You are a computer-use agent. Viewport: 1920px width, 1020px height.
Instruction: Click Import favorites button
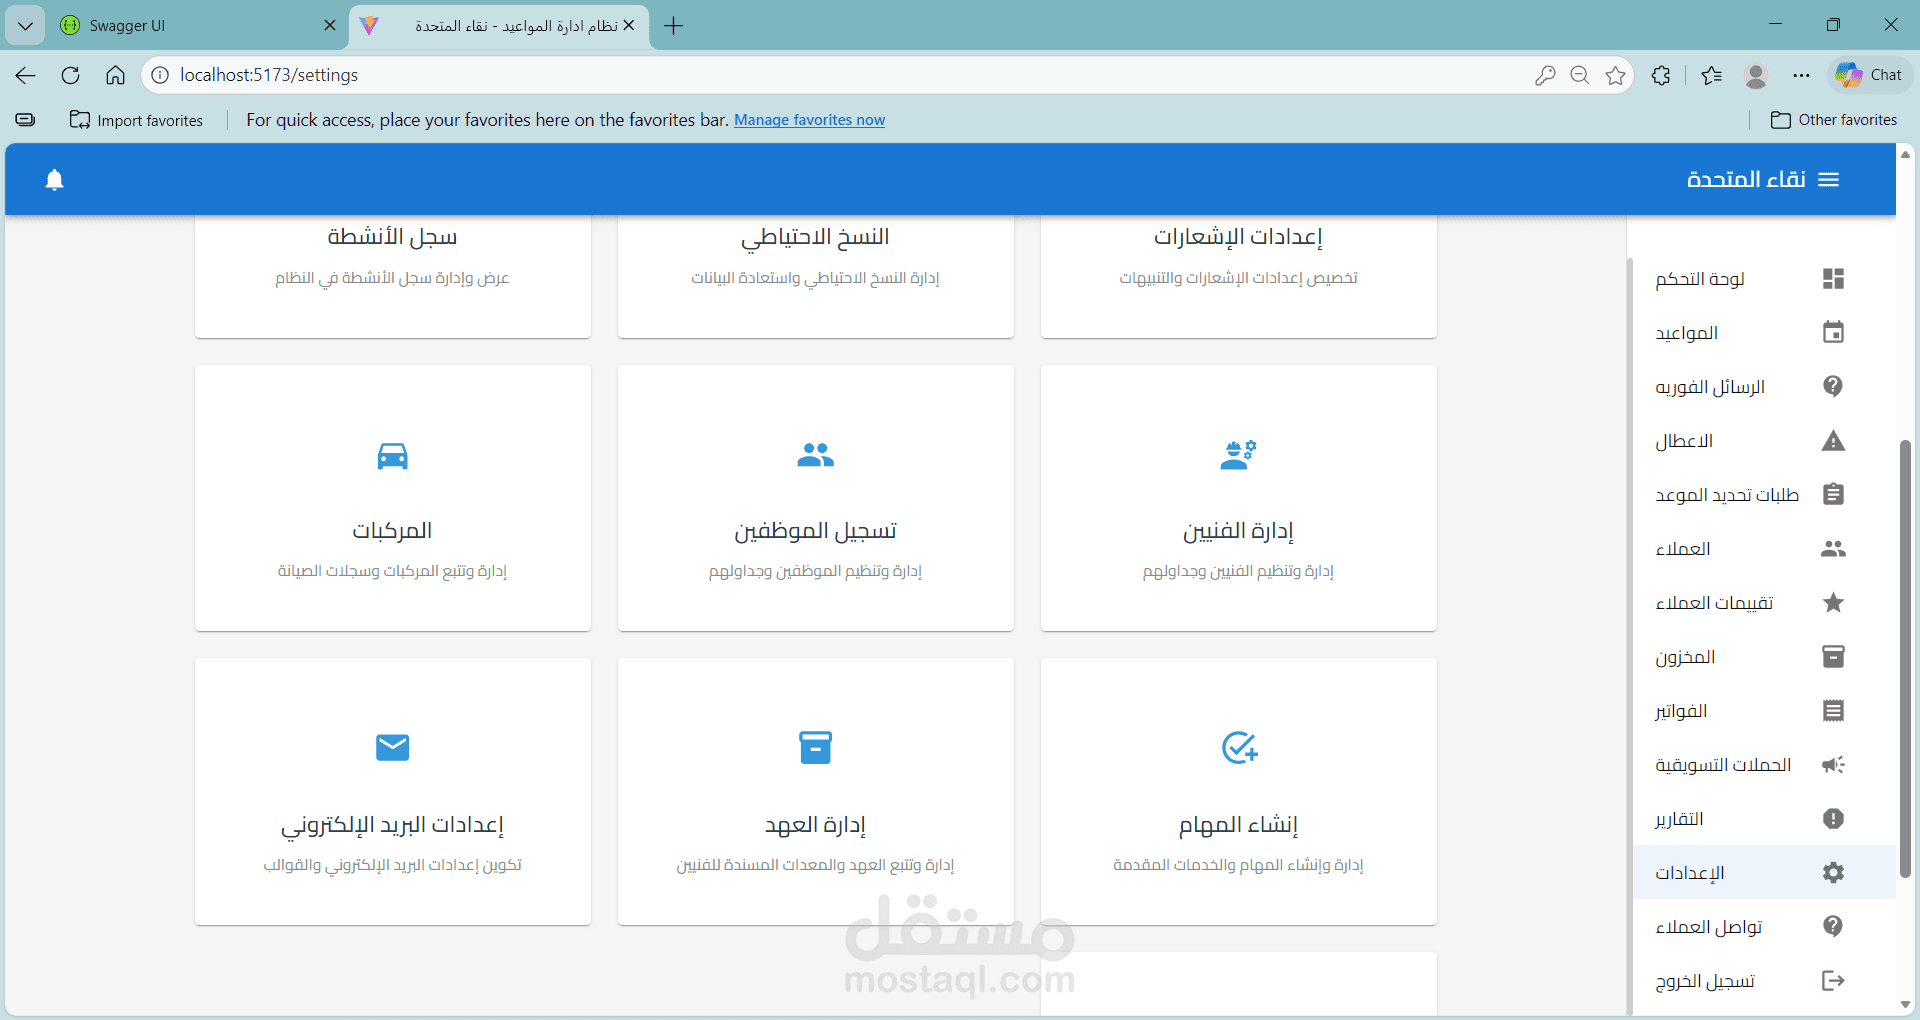click(136, 120)
